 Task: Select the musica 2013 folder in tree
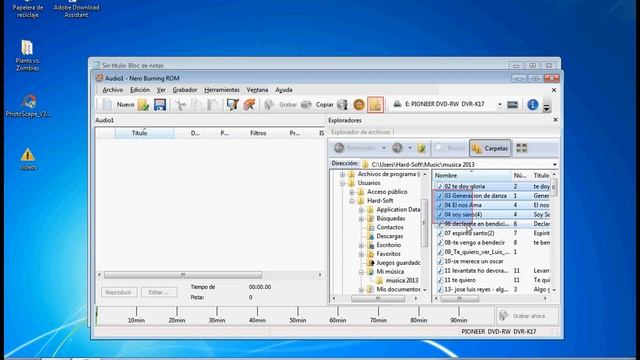click(402, 280)
